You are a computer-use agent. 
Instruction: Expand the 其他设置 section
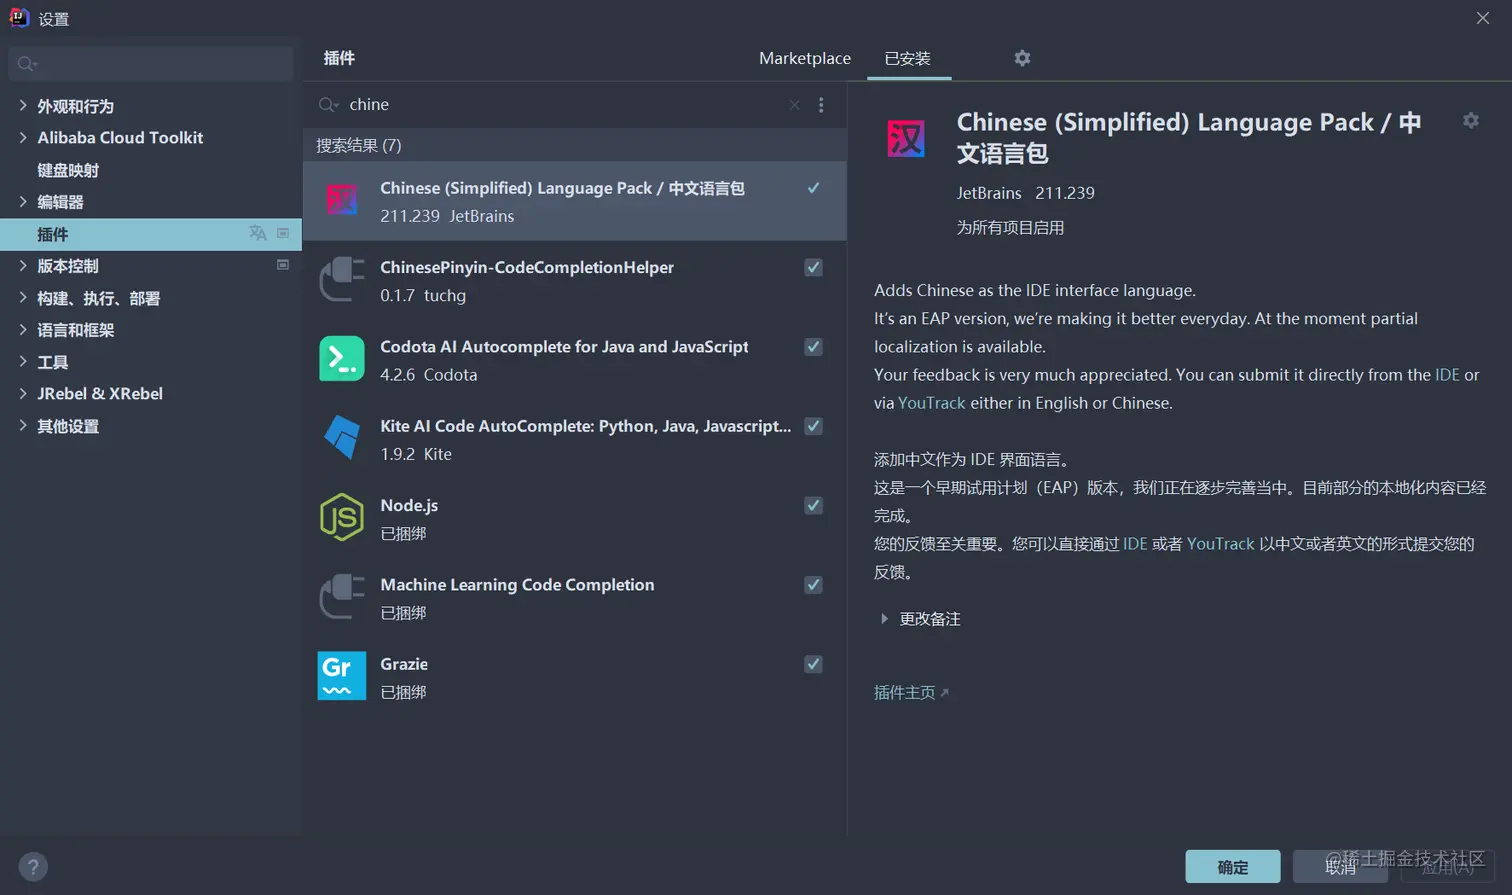pos(23,425)
